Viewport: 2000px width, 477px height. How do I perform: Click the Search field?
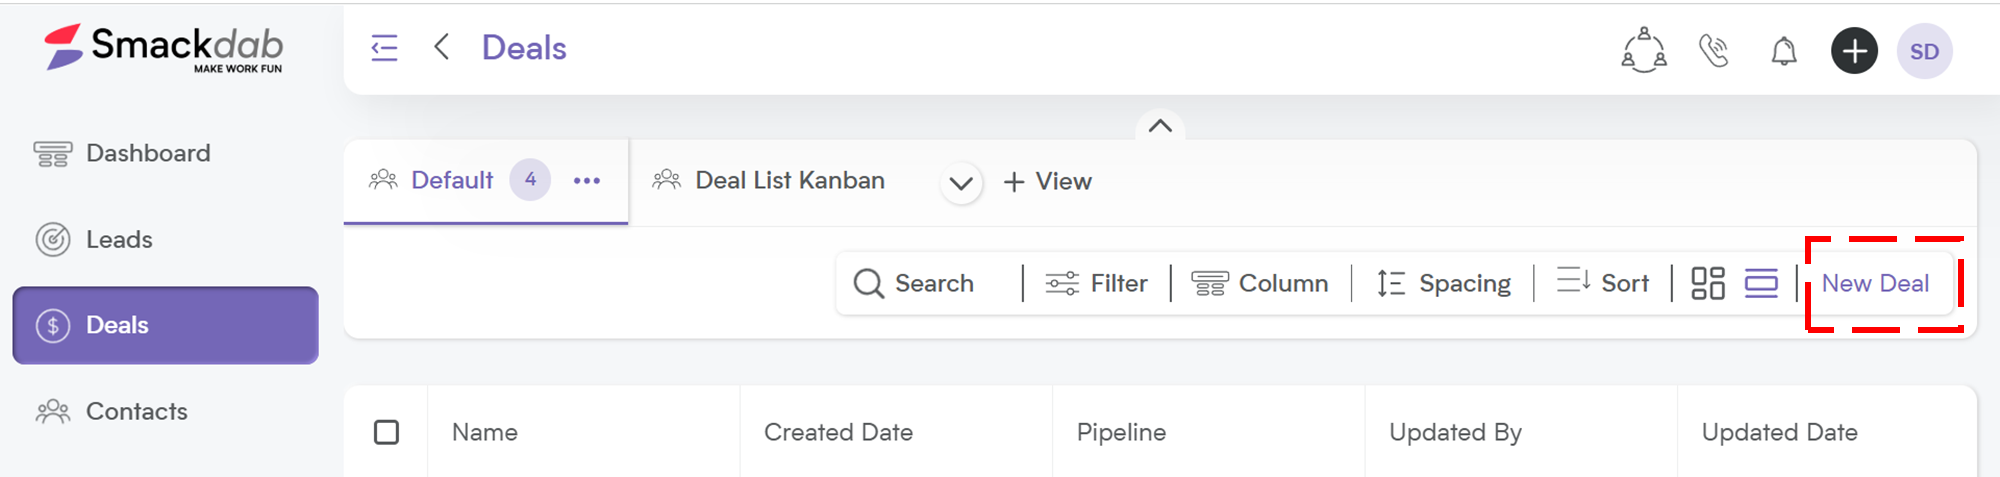click(929, 283)
